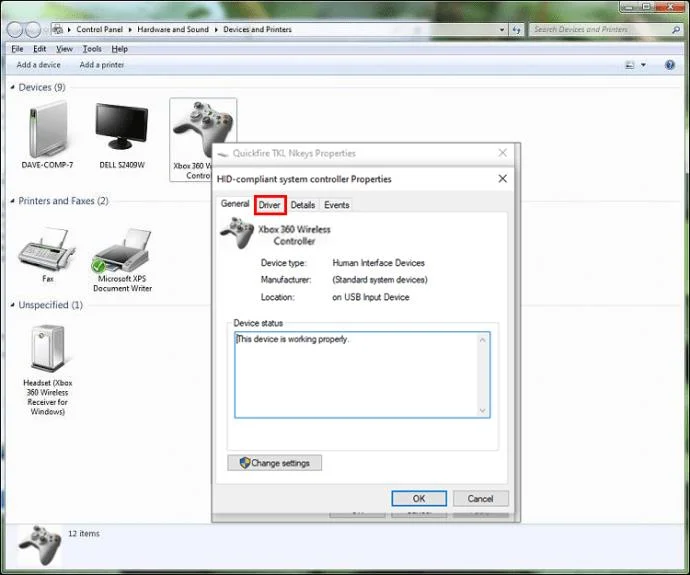Click Add a device in the toolbar
The width and height of the screenshot is (690, 575).
pos(39,65)
